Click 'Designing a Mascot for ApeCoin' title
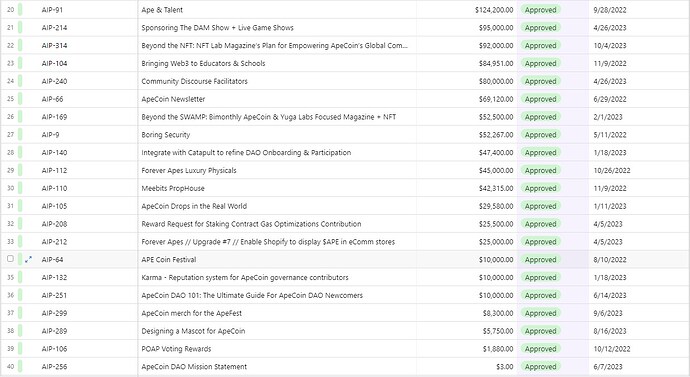The height and width of the screenshot is (377, 690). [193, 331]
